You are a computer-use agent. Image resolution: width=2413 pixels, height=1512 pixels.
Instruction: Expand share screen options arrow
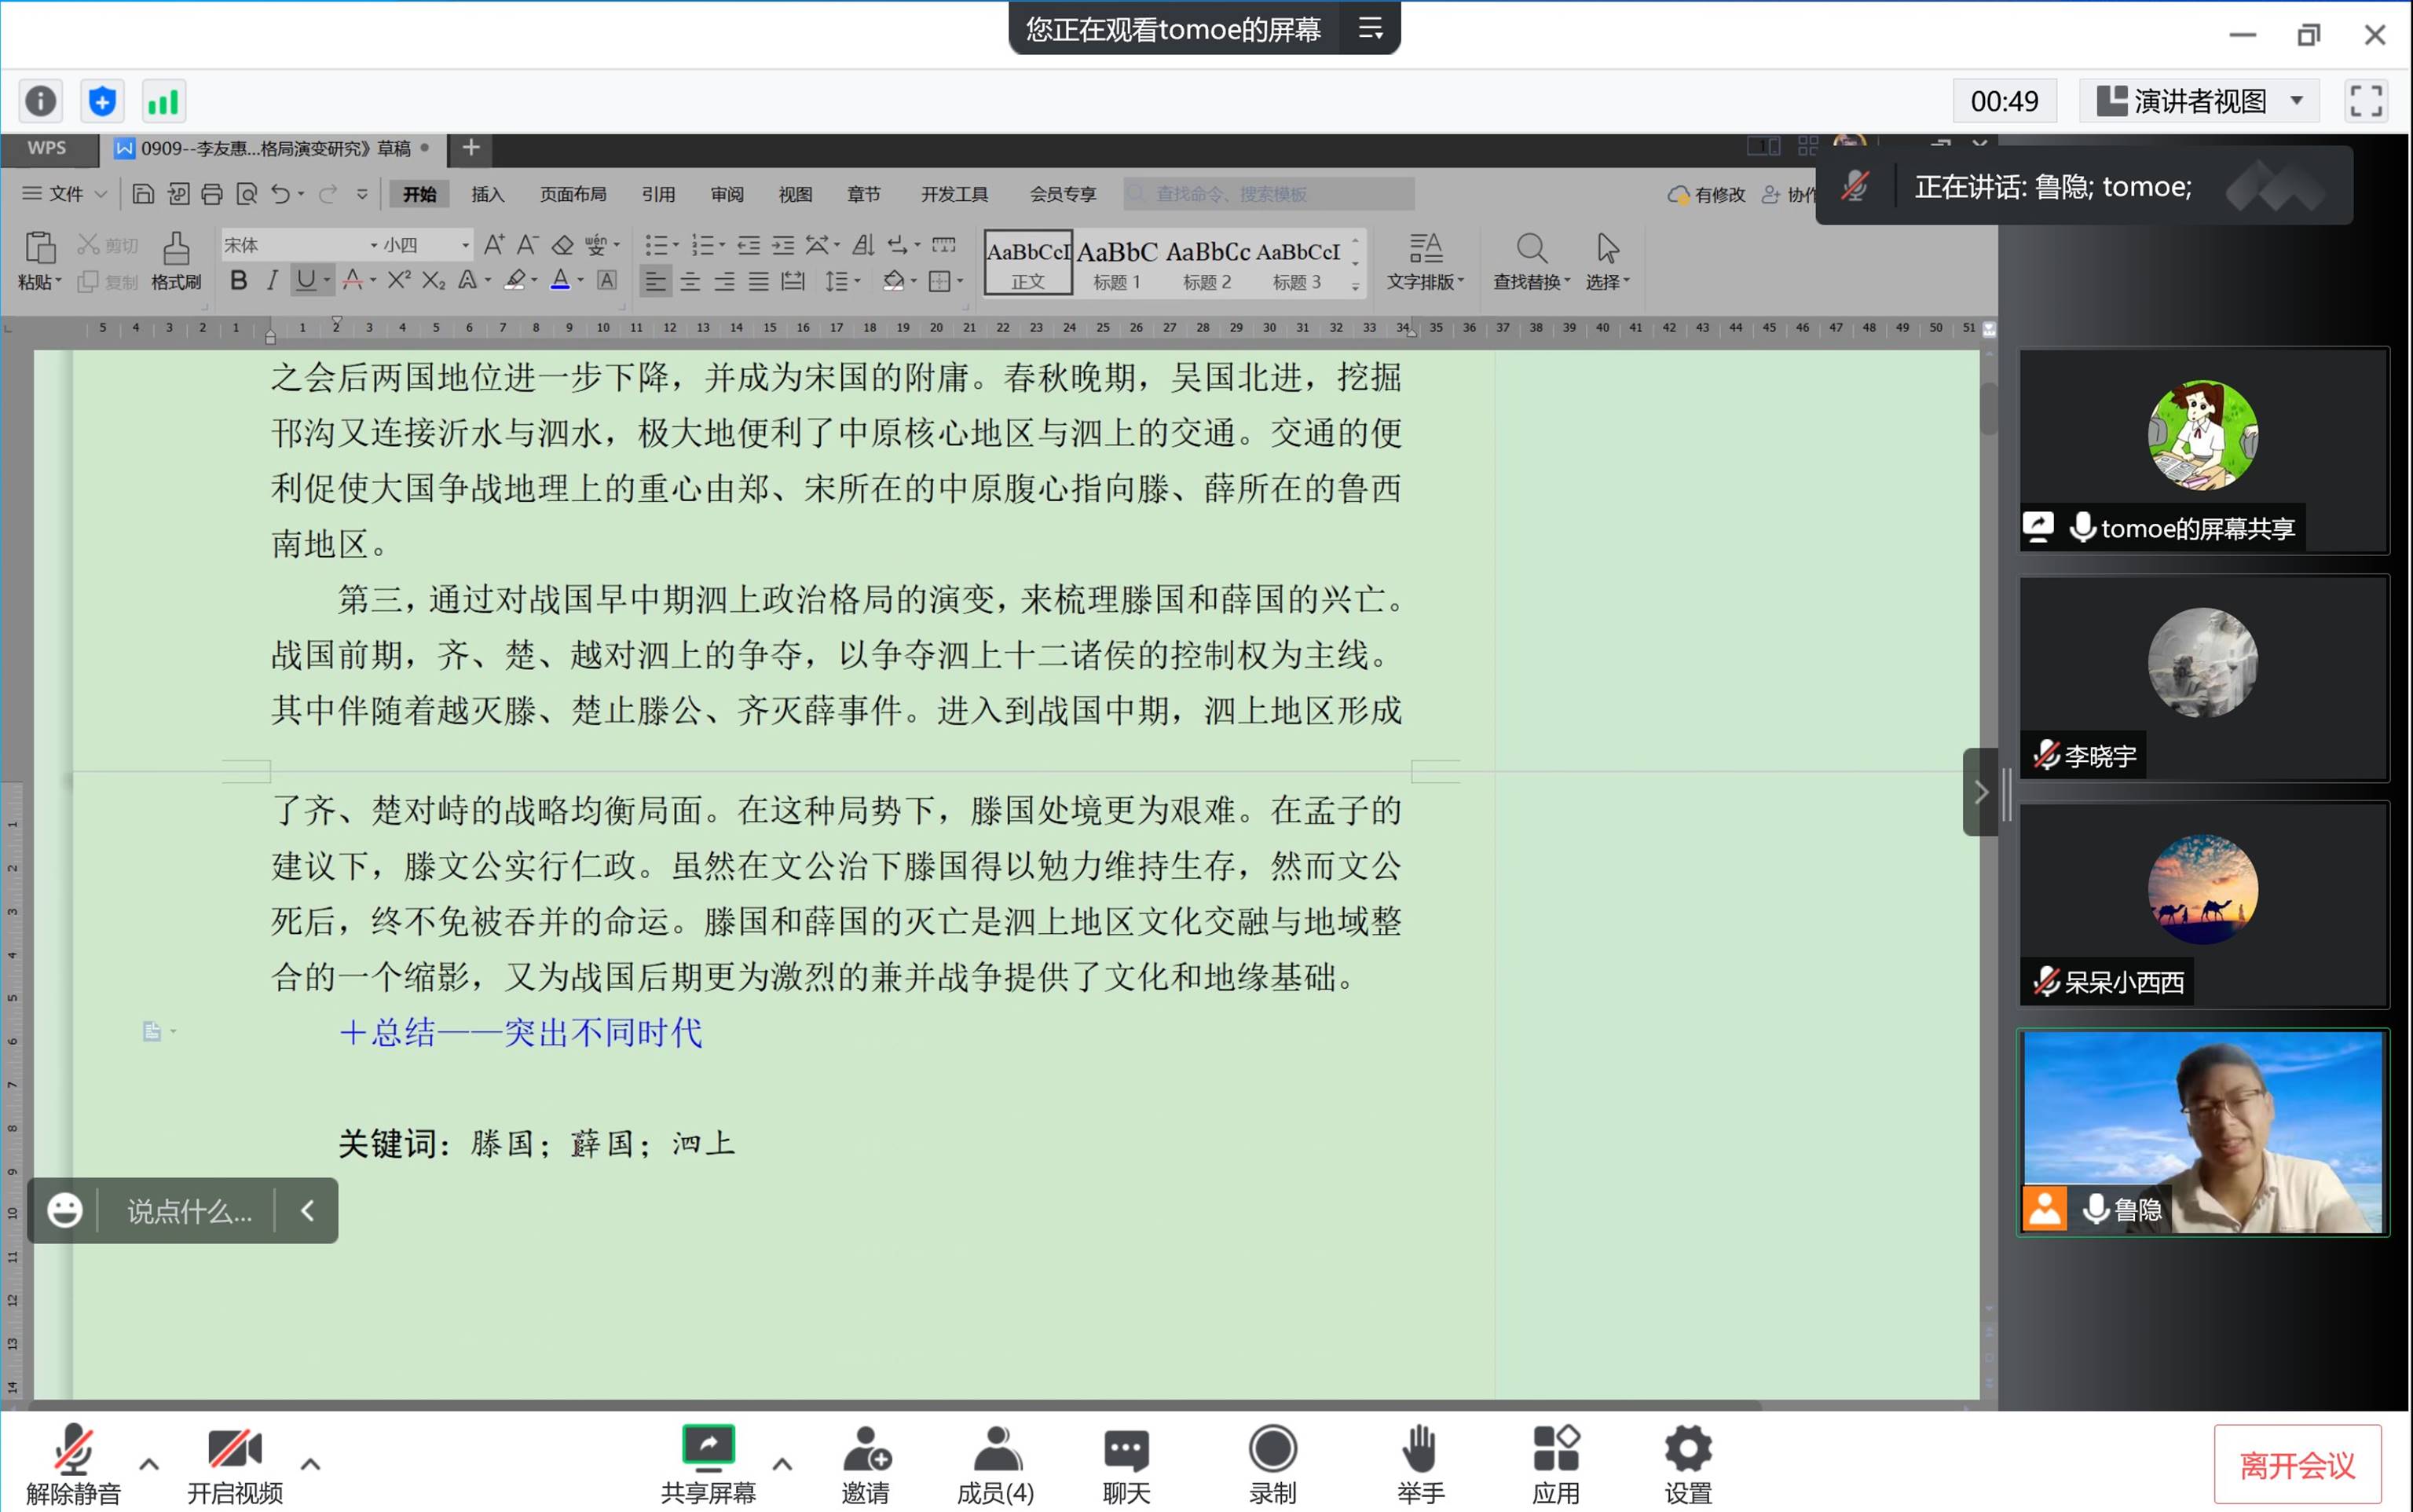coord(782,1464)
